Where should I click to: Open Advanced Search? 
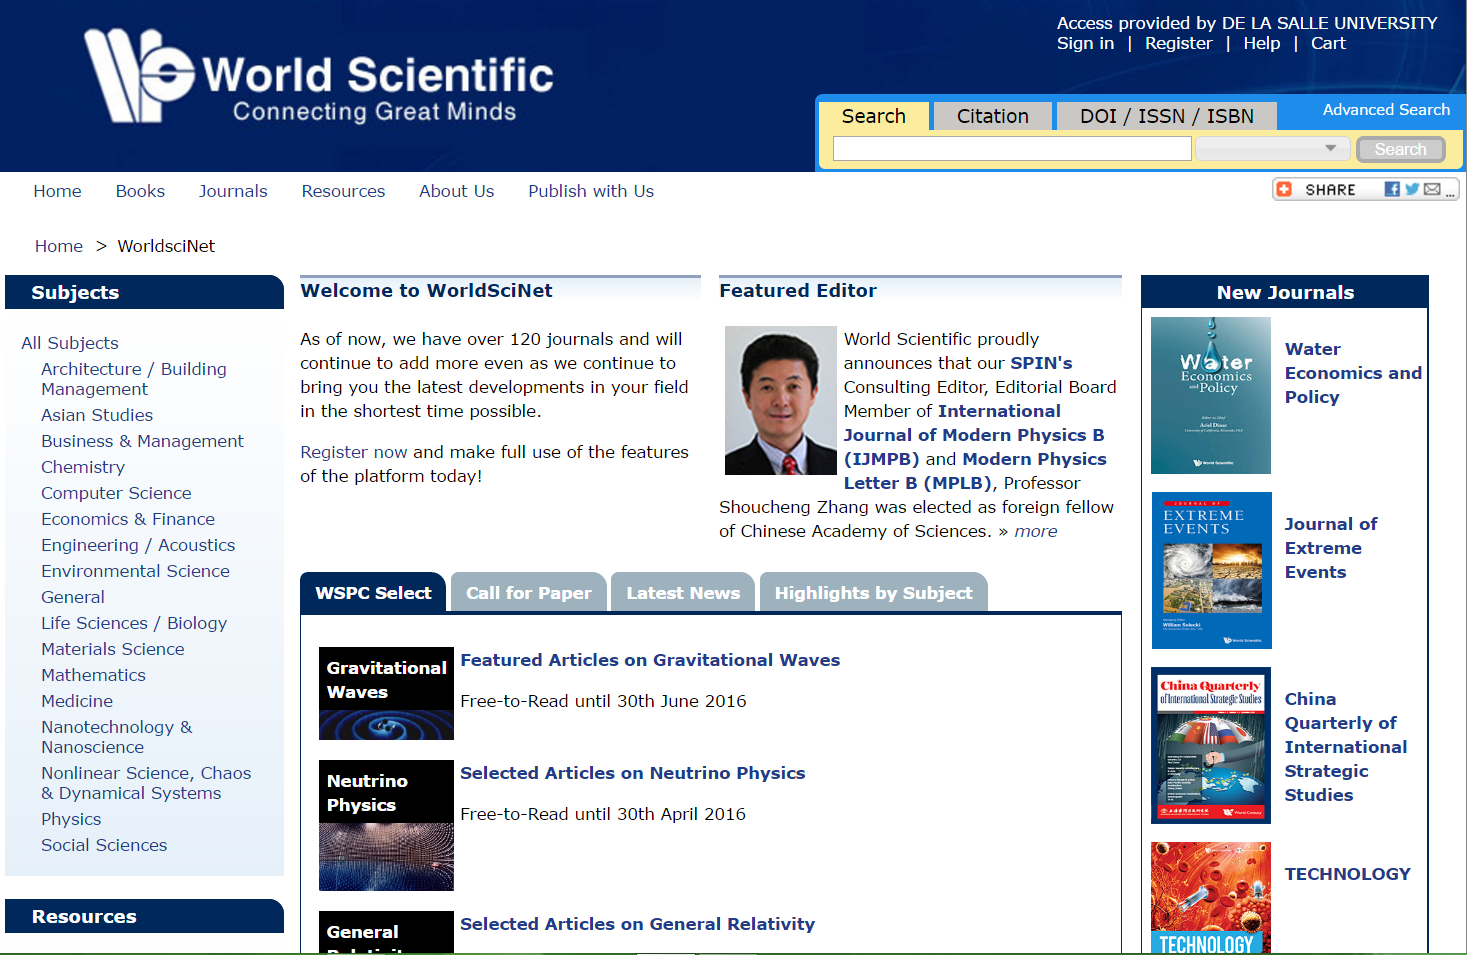point(1386,109)
